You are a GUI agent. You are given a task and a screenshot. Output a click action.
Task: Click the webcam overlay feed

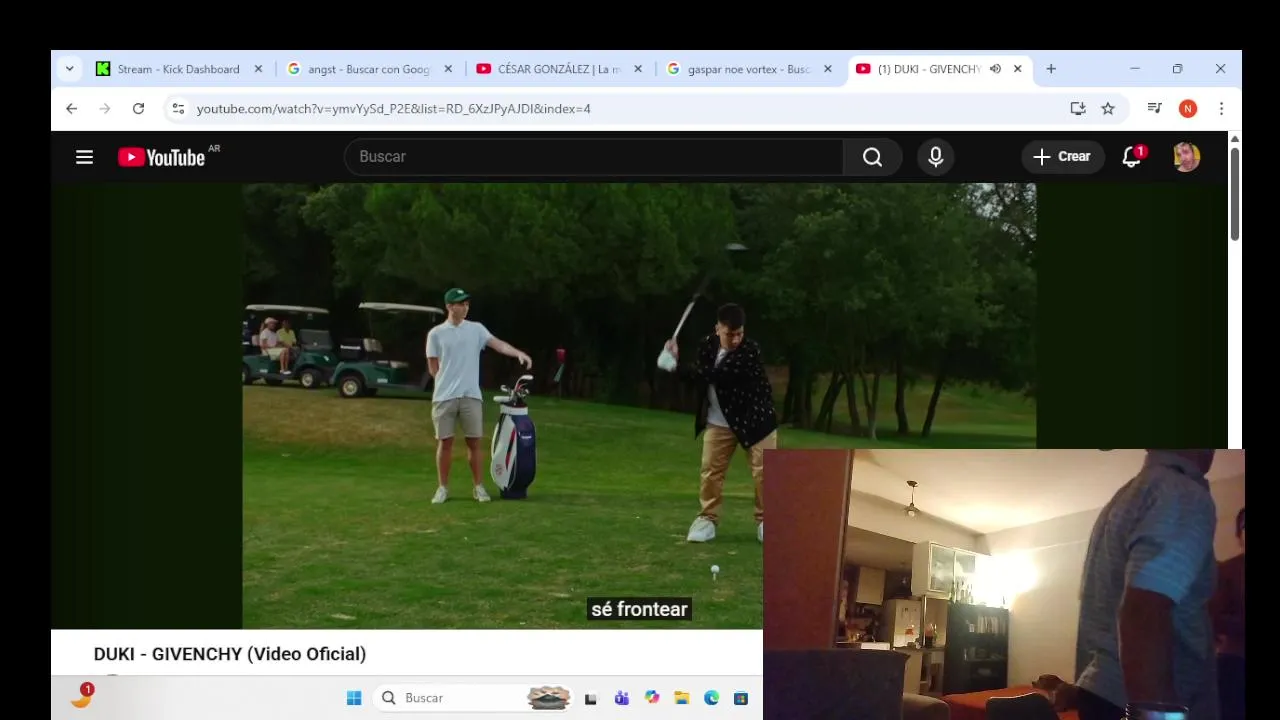coord(1003,584)
